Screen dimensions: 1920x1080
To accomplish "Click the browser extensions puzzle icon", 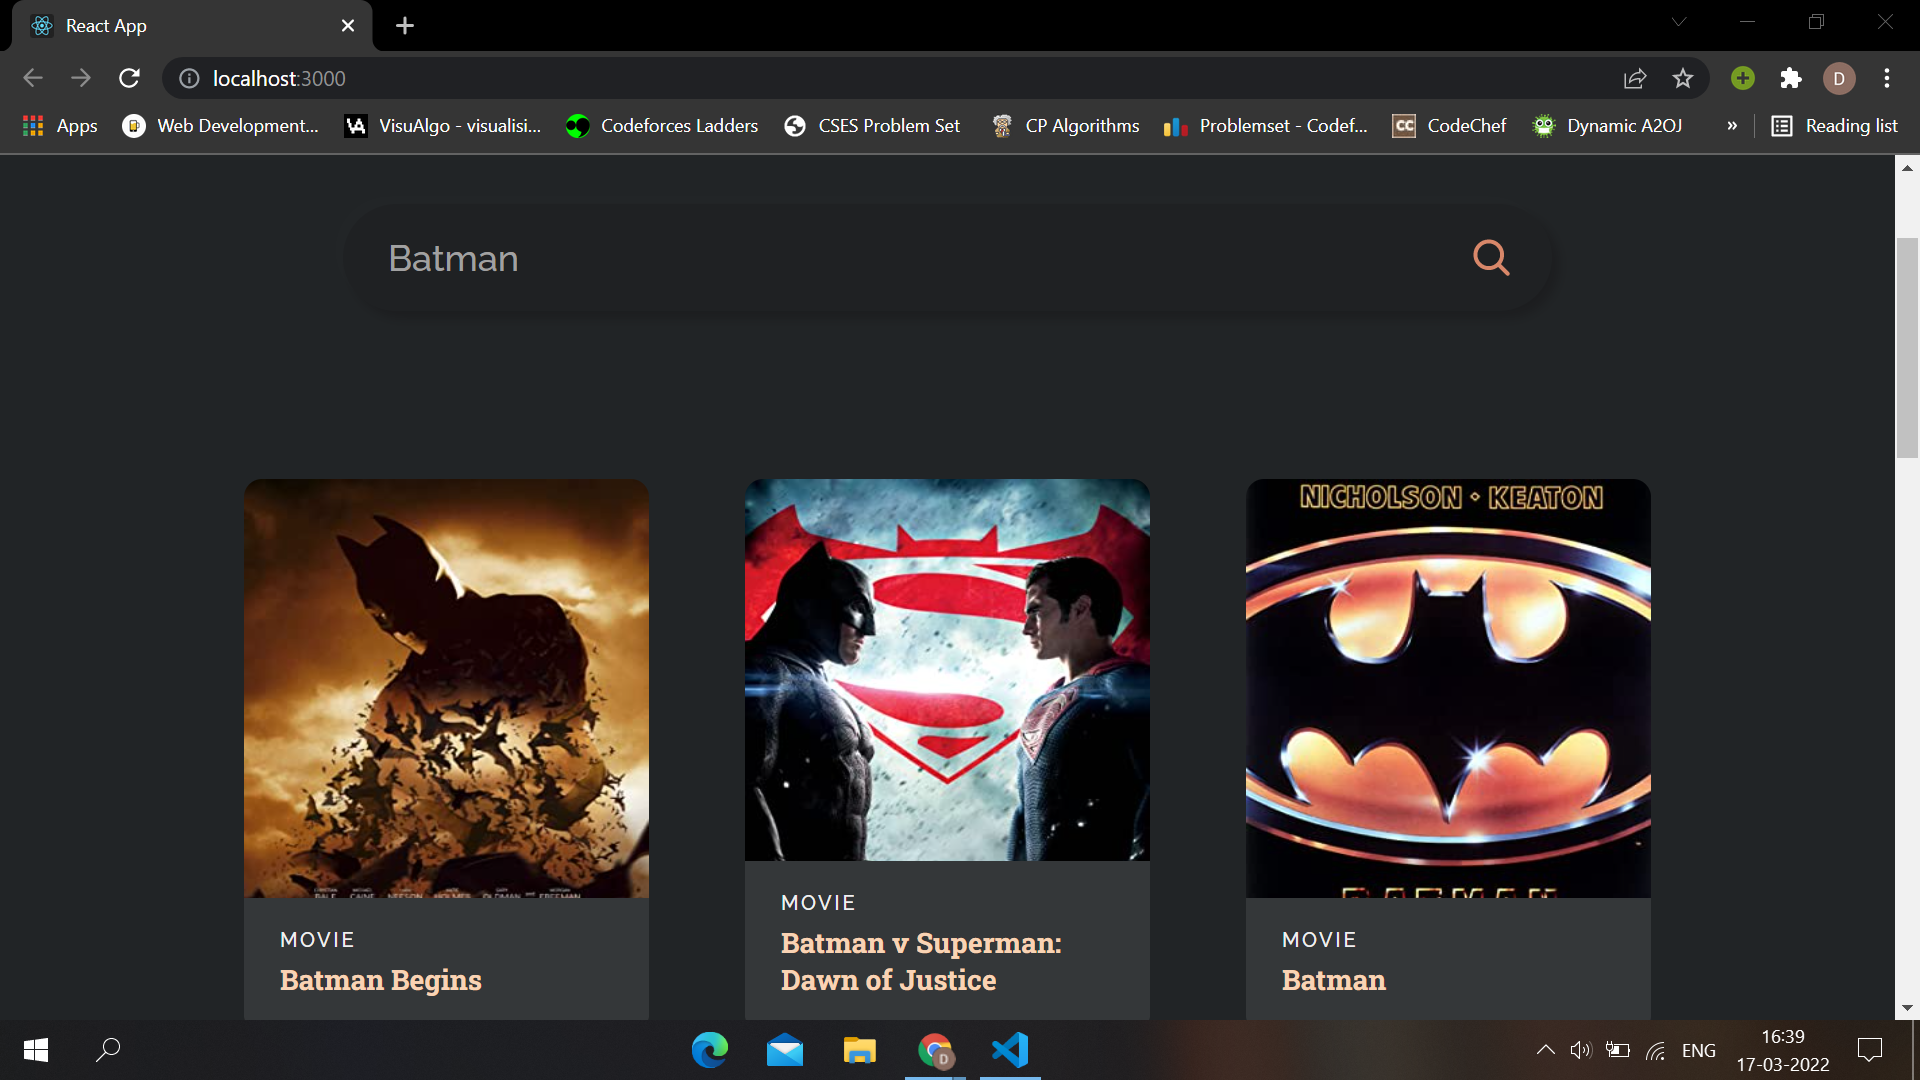I will [1790, 78].
